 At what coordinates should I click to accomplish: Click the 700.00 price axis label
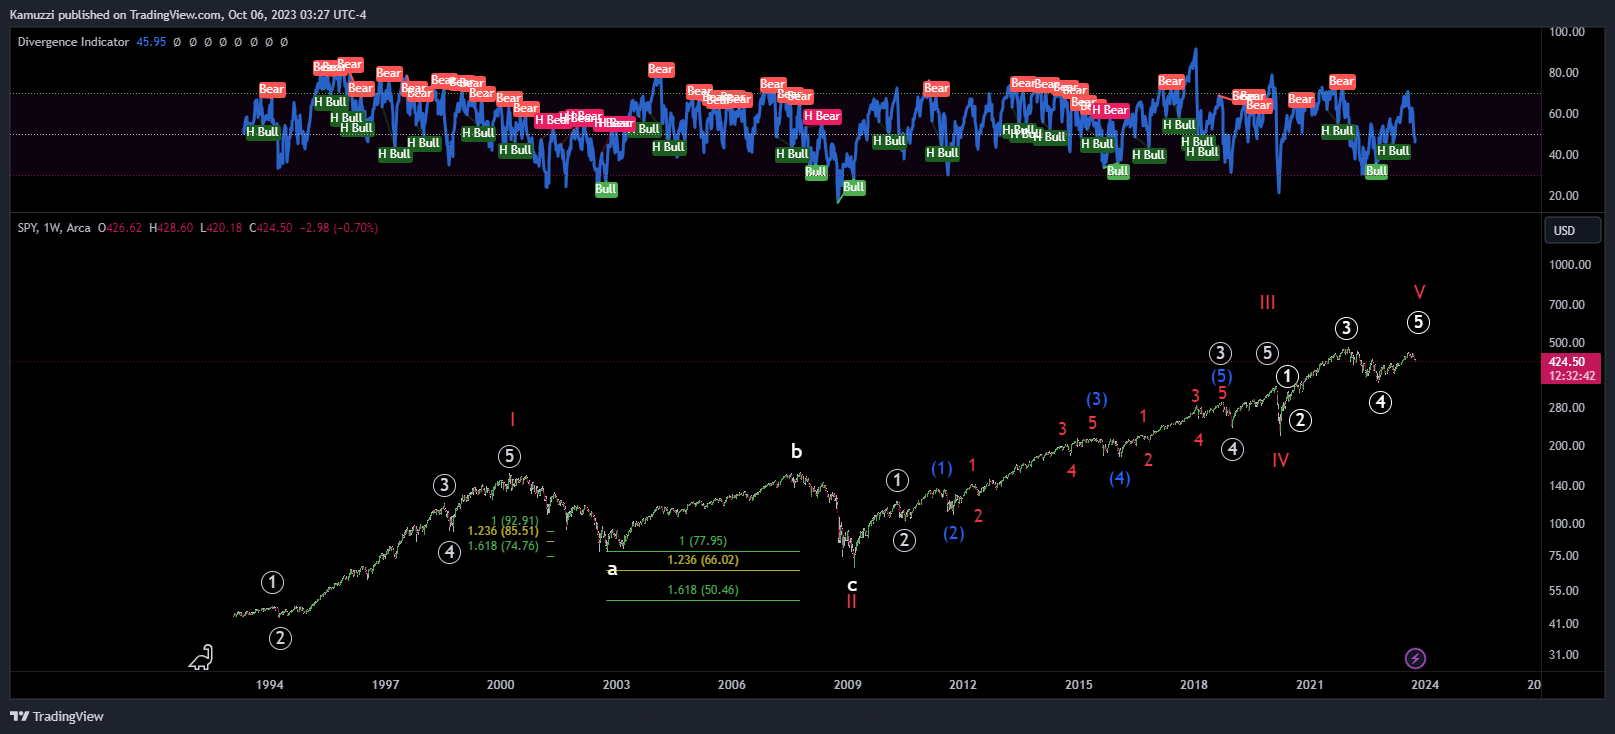[x=1567, y=305]
